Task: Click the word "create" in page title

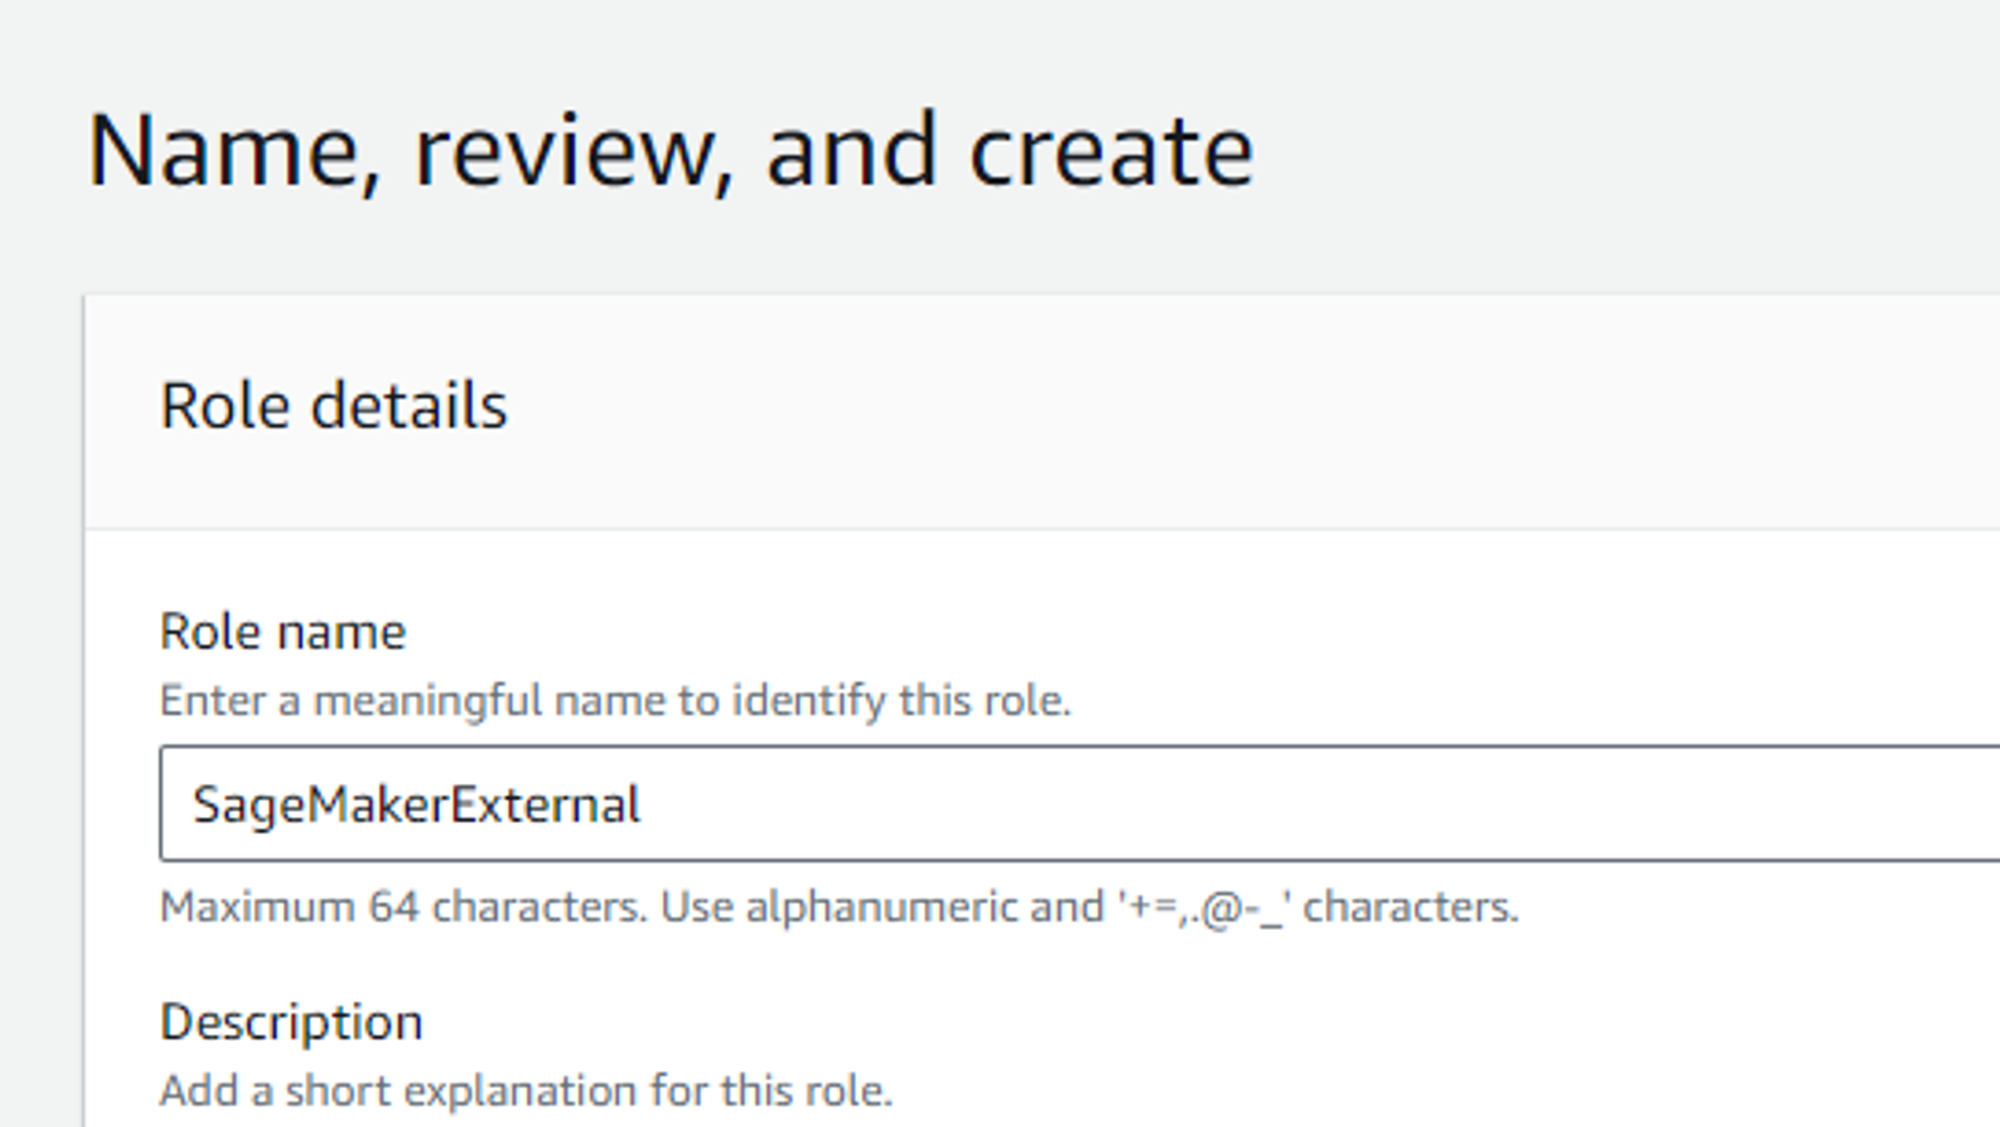Action: [x=1110, y=152]
